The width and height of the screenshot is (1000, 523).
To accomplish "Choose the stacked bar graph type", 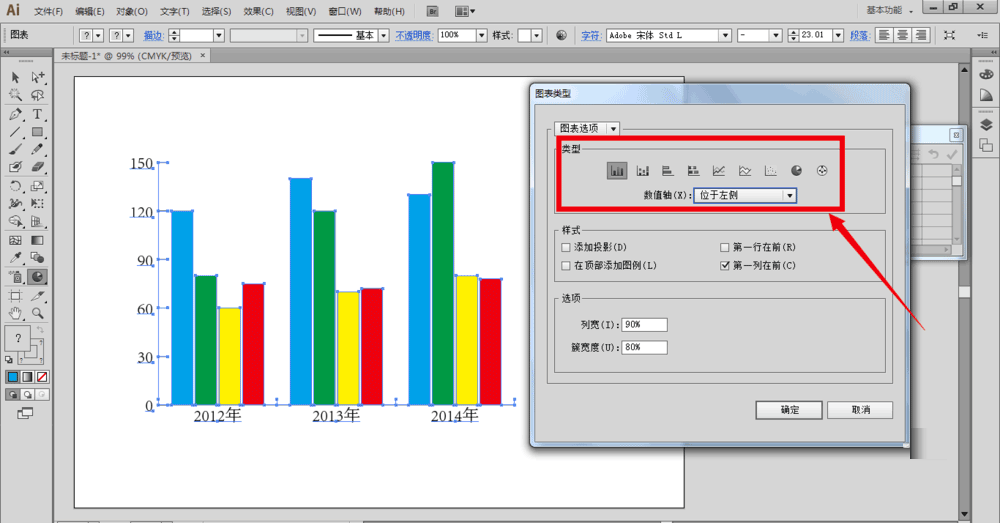I will [x=693, y=170].
